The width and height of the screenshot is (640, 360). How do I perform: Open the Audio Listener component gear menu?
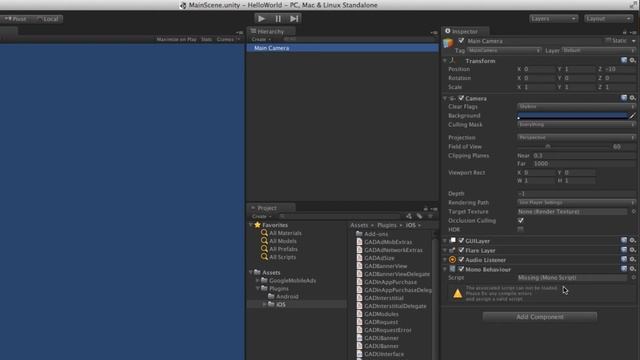pyautogui.click(x=632, y=259)
